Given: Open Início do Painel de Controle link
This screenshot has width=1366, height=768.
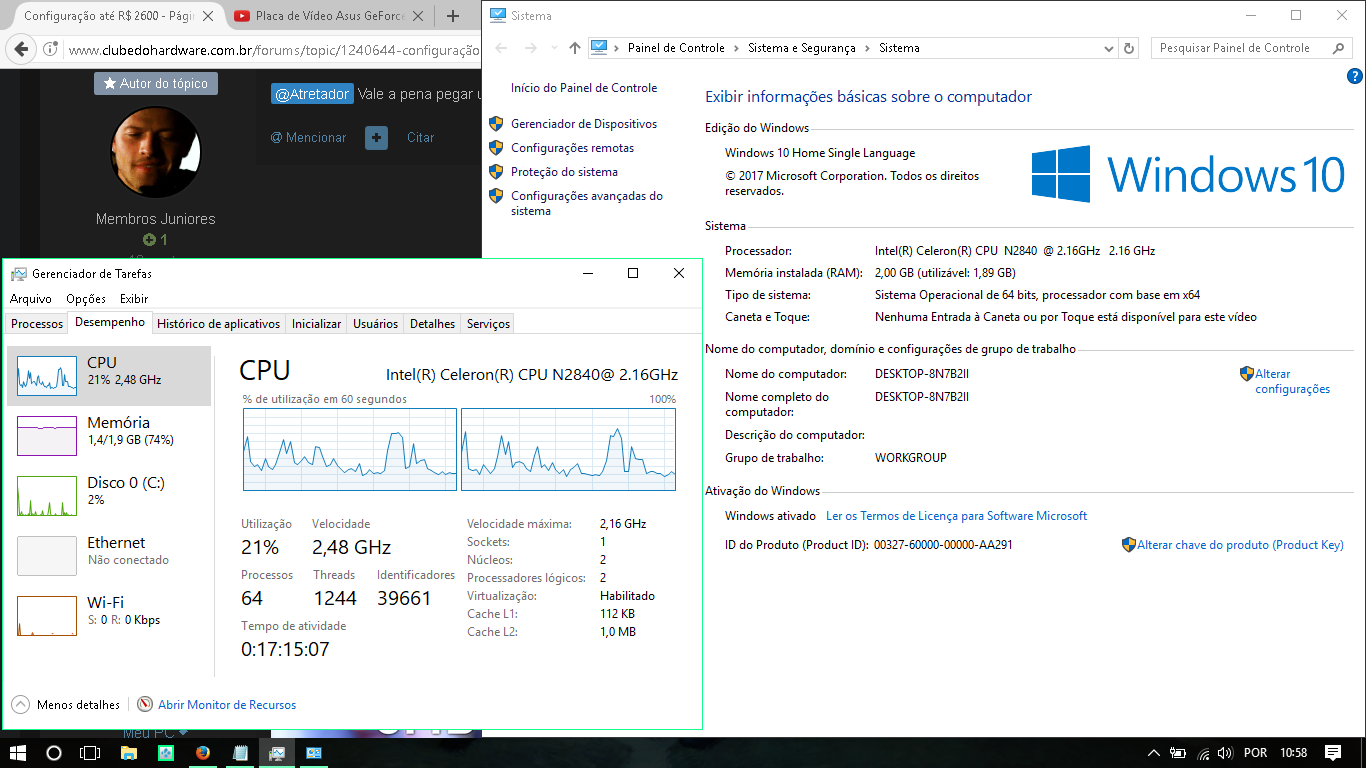Looking at the screenshot, I should pyautogui.click(x=584, y=88).
